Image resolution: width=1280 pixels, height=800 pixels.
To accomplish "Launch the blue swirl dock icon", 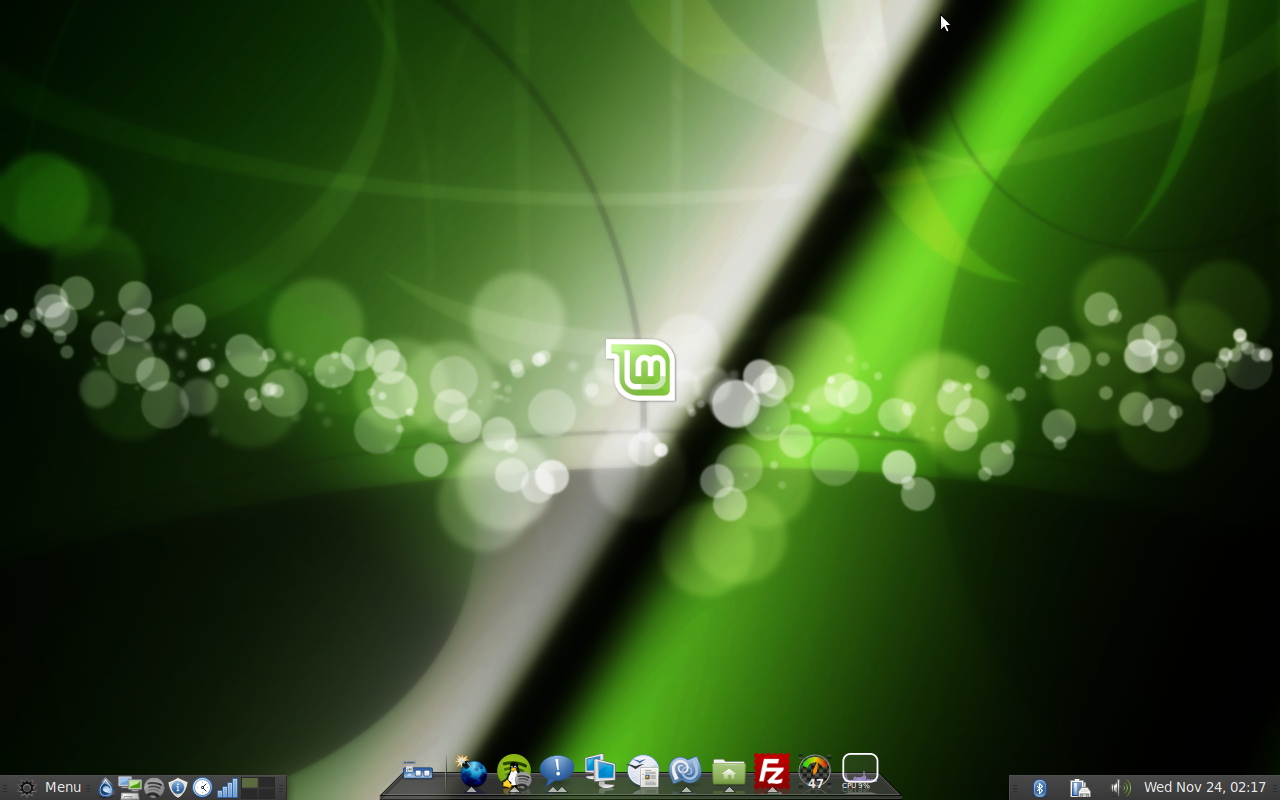I will point(686,771).
